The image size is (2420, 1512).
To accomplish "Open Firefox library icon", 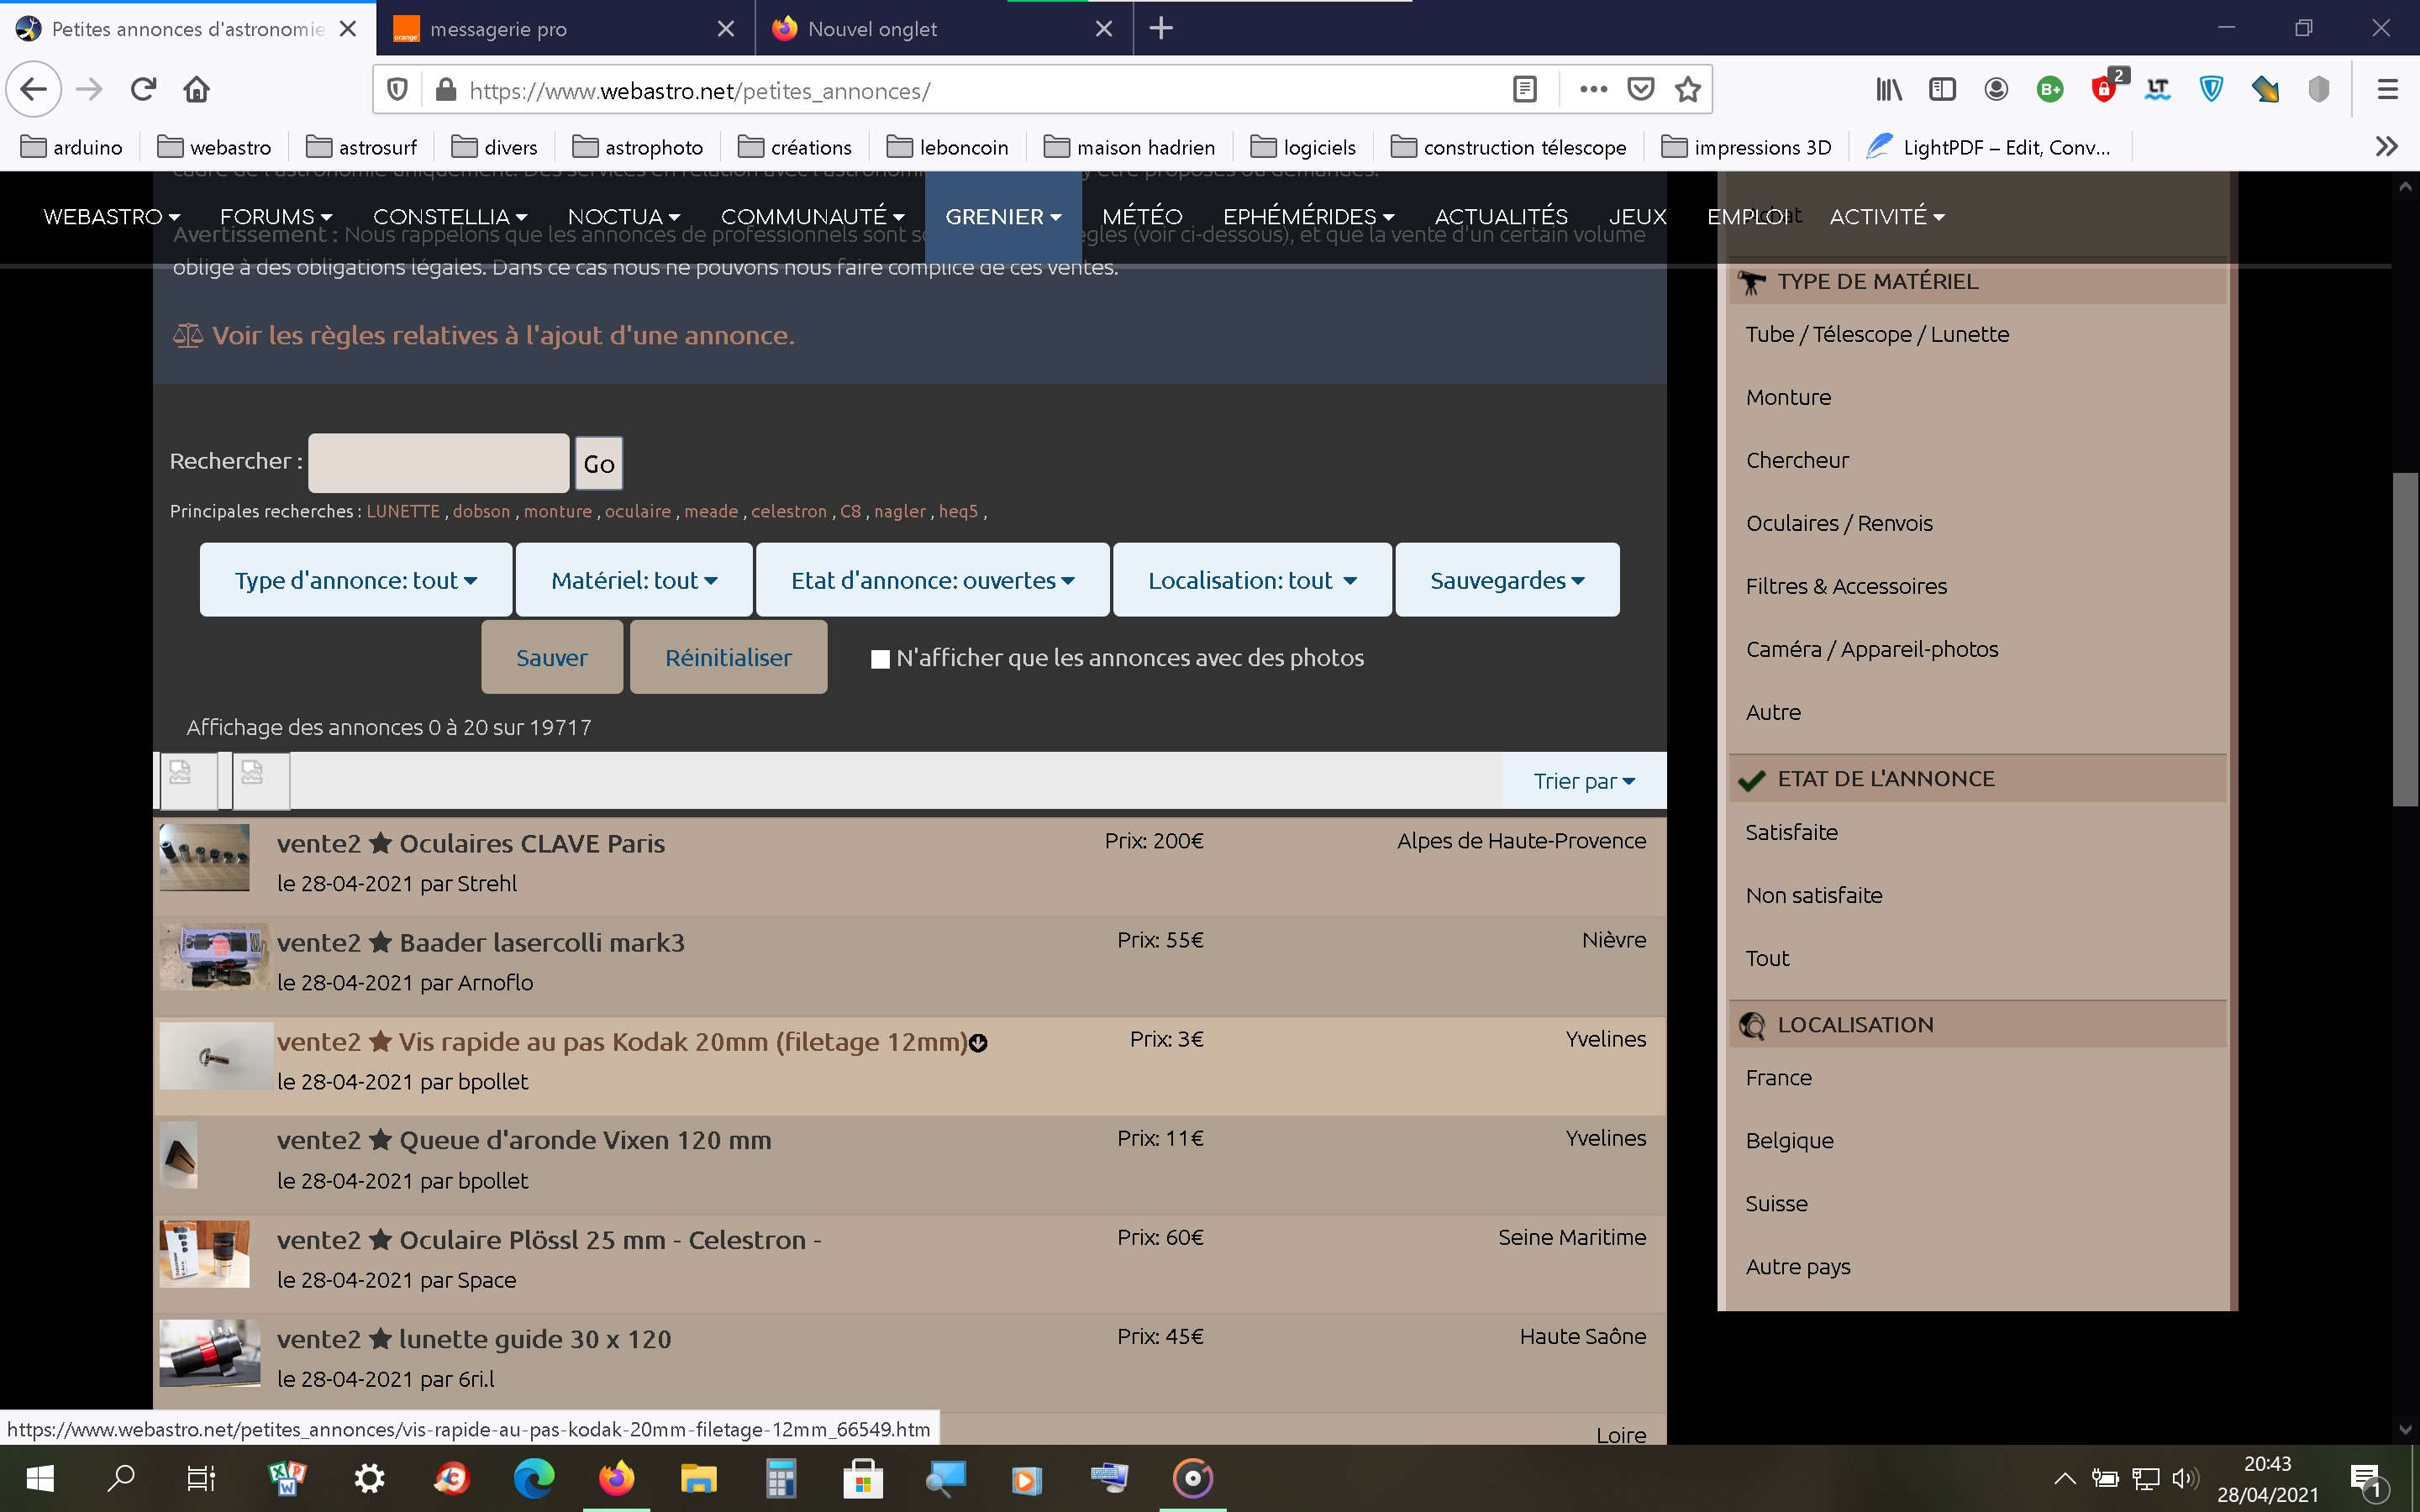I will point(1888,90).
